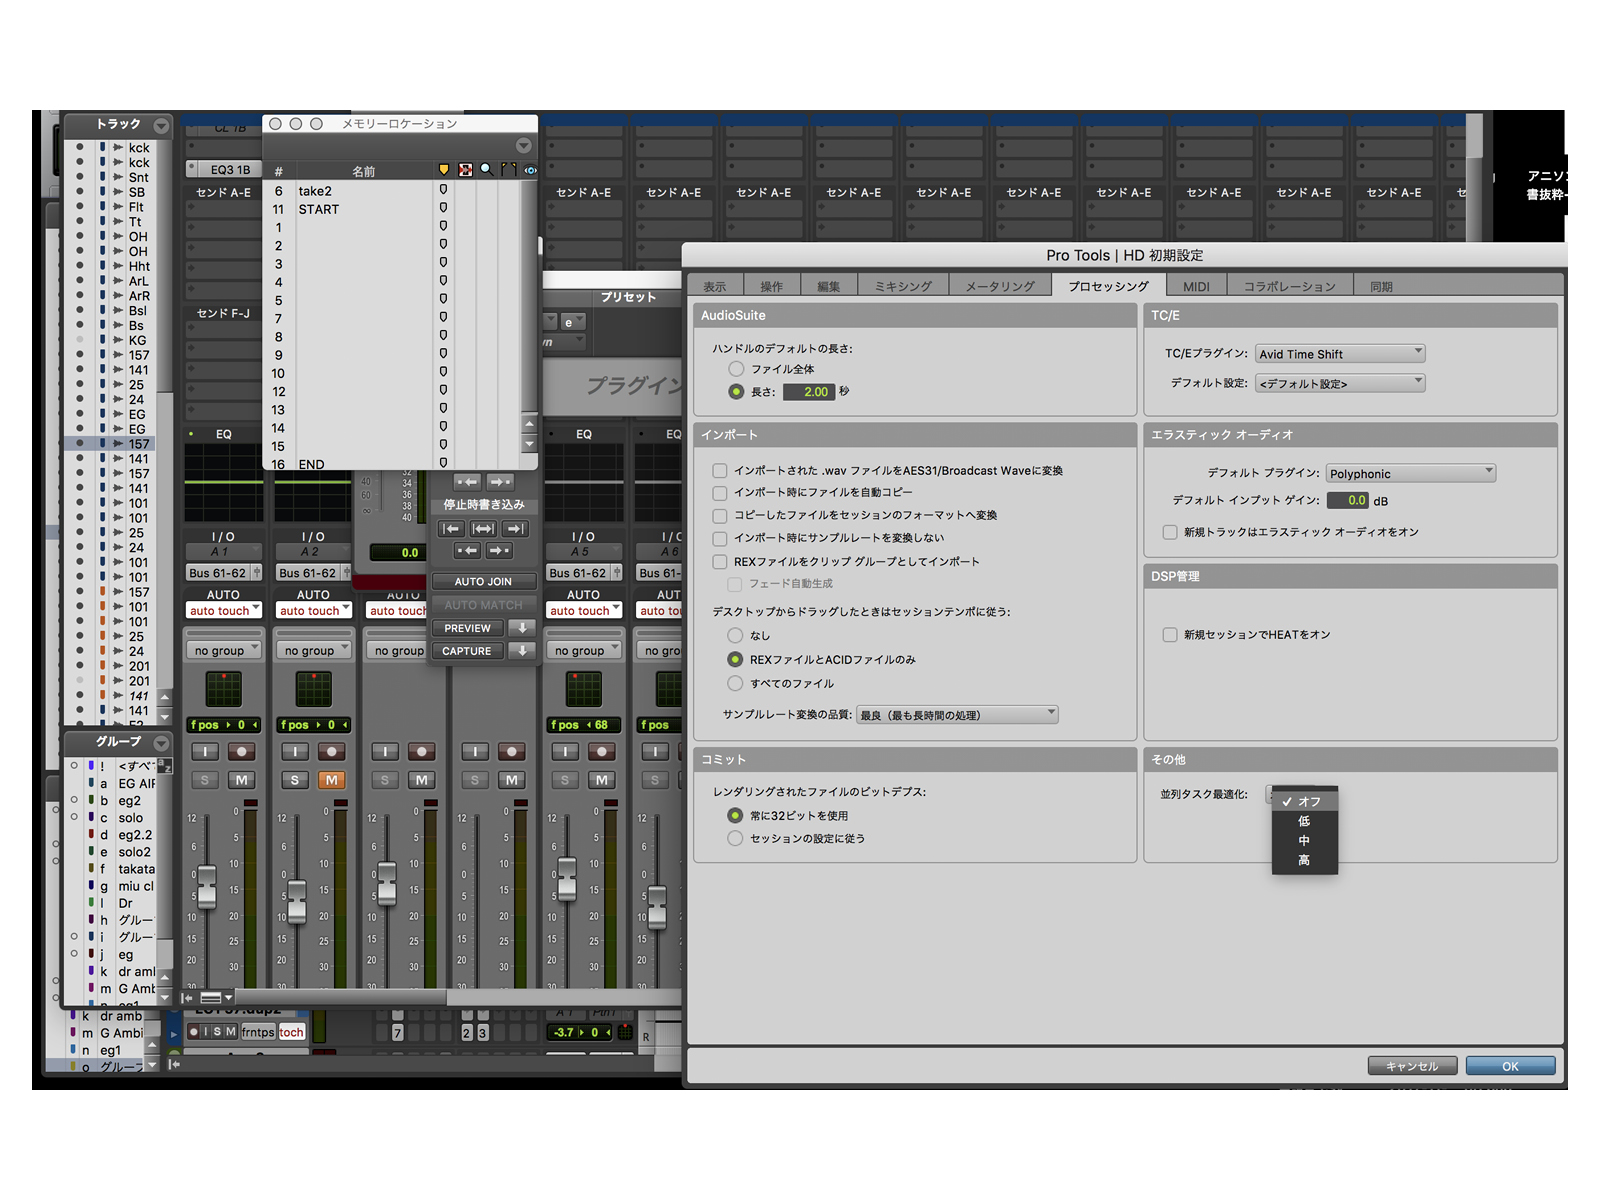Screen dimensions: 1600x1200
Task: Open the Polyphonic default plug-in dropdown
Action: pos(1411,473)
